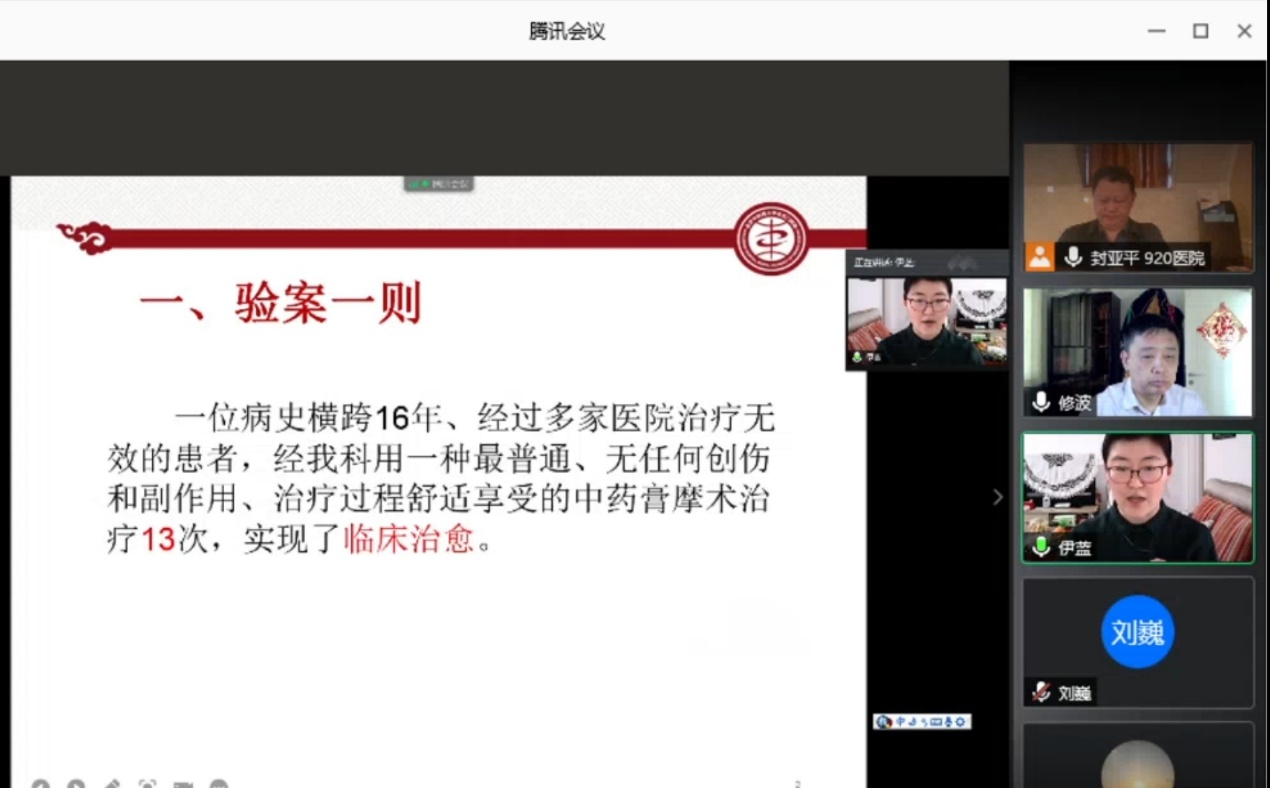The width and height of the screenshot is (1270, 788).
Task: Minimize the 腾讯会议 meeting window
Action: 1156,31
